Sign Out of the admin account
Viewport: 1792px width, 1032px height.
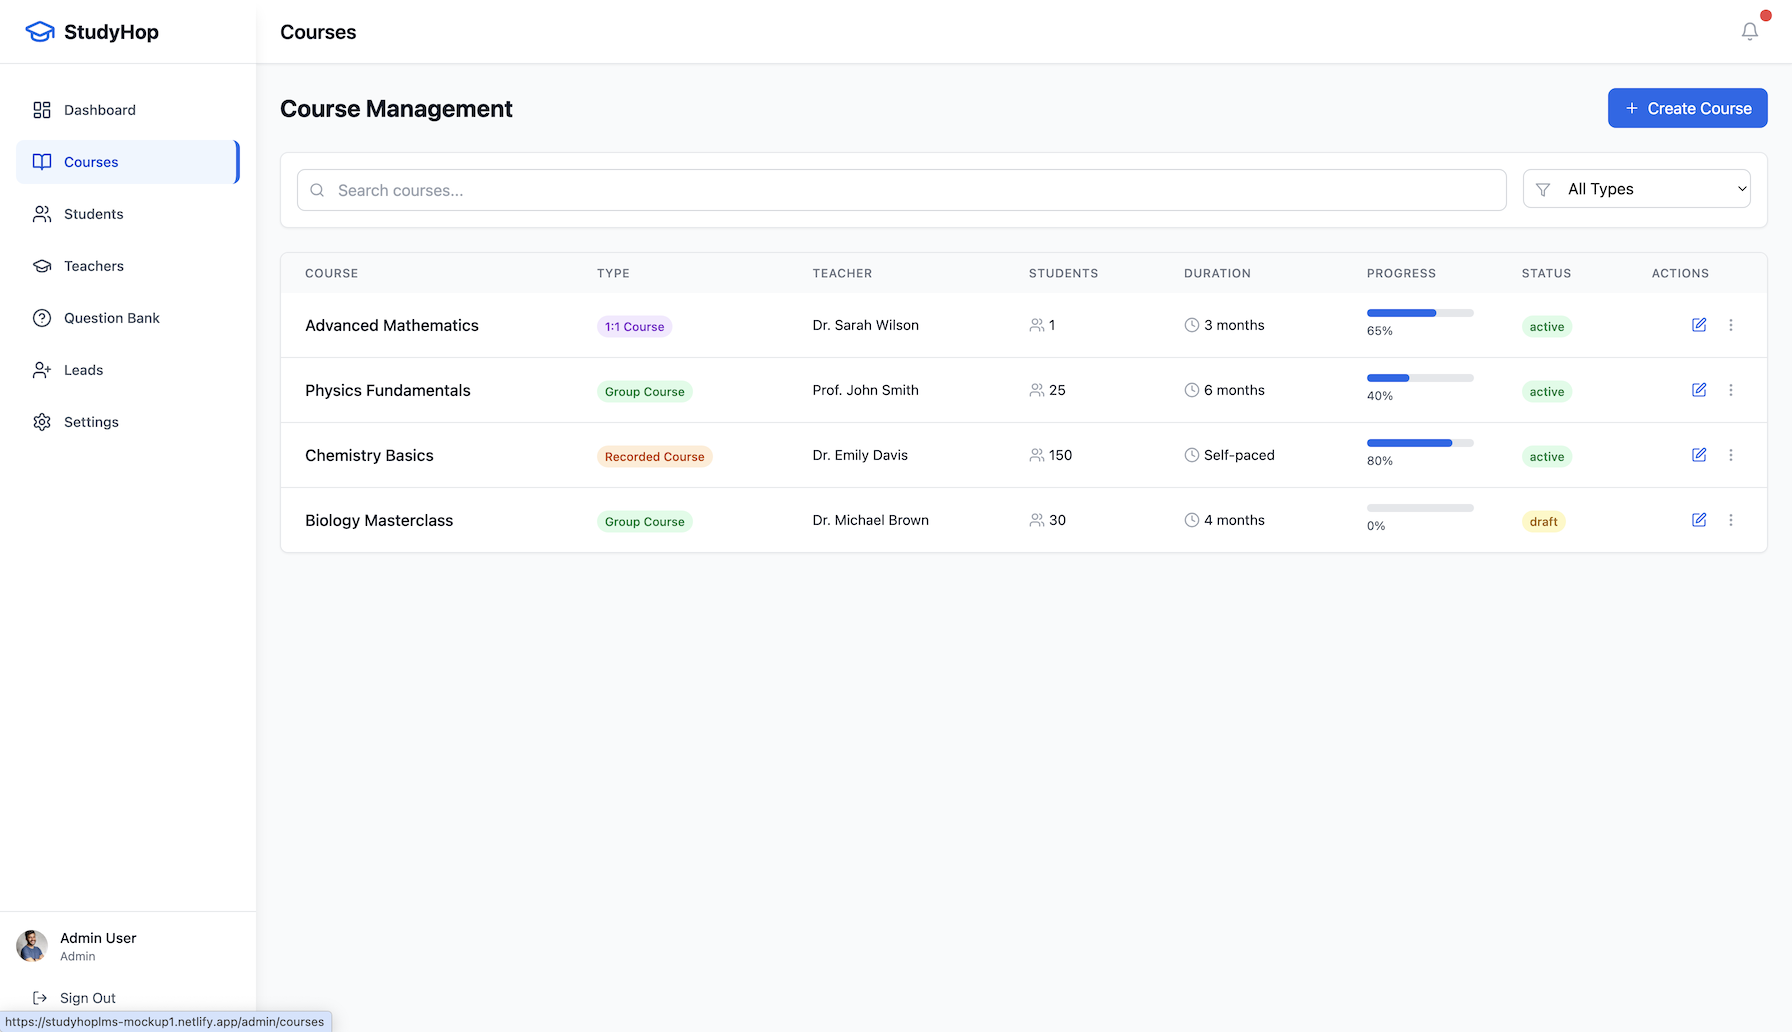click(87, 998)
